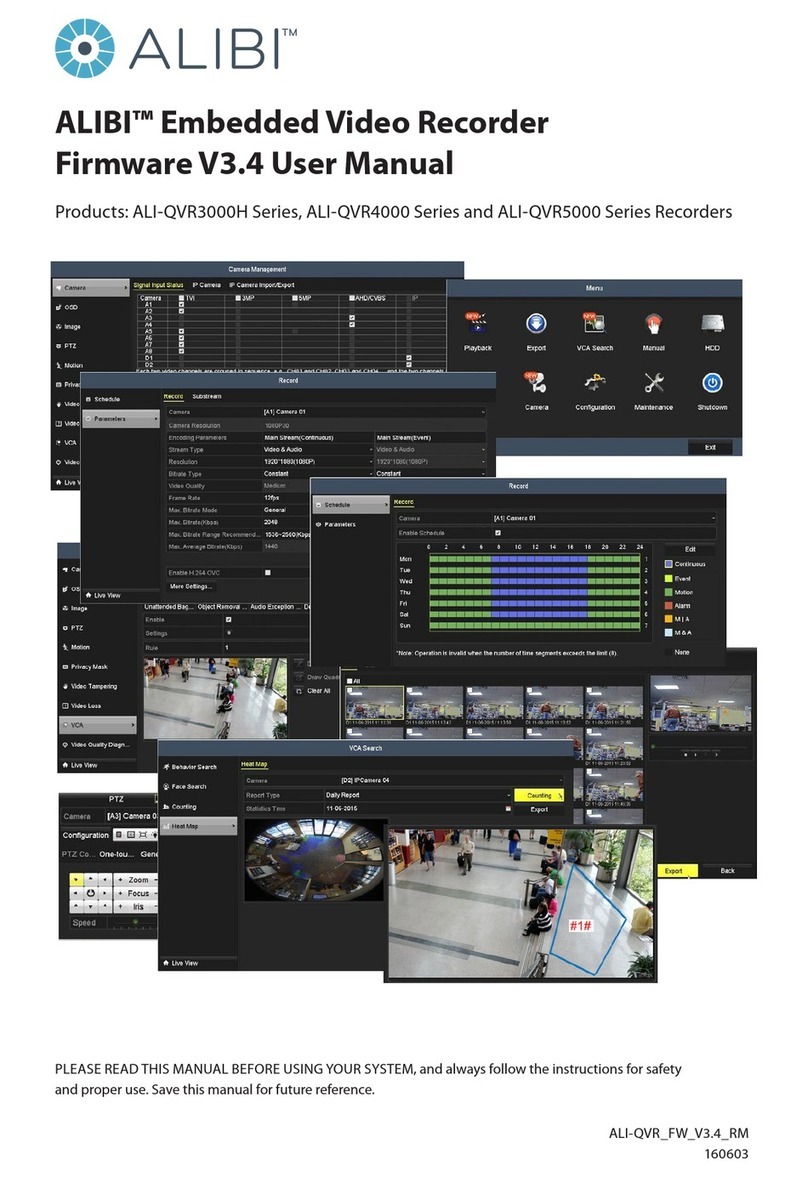Open Camera dropdown in Record Schedule window
Viewport: 808px width, 1177px height.
604,519
